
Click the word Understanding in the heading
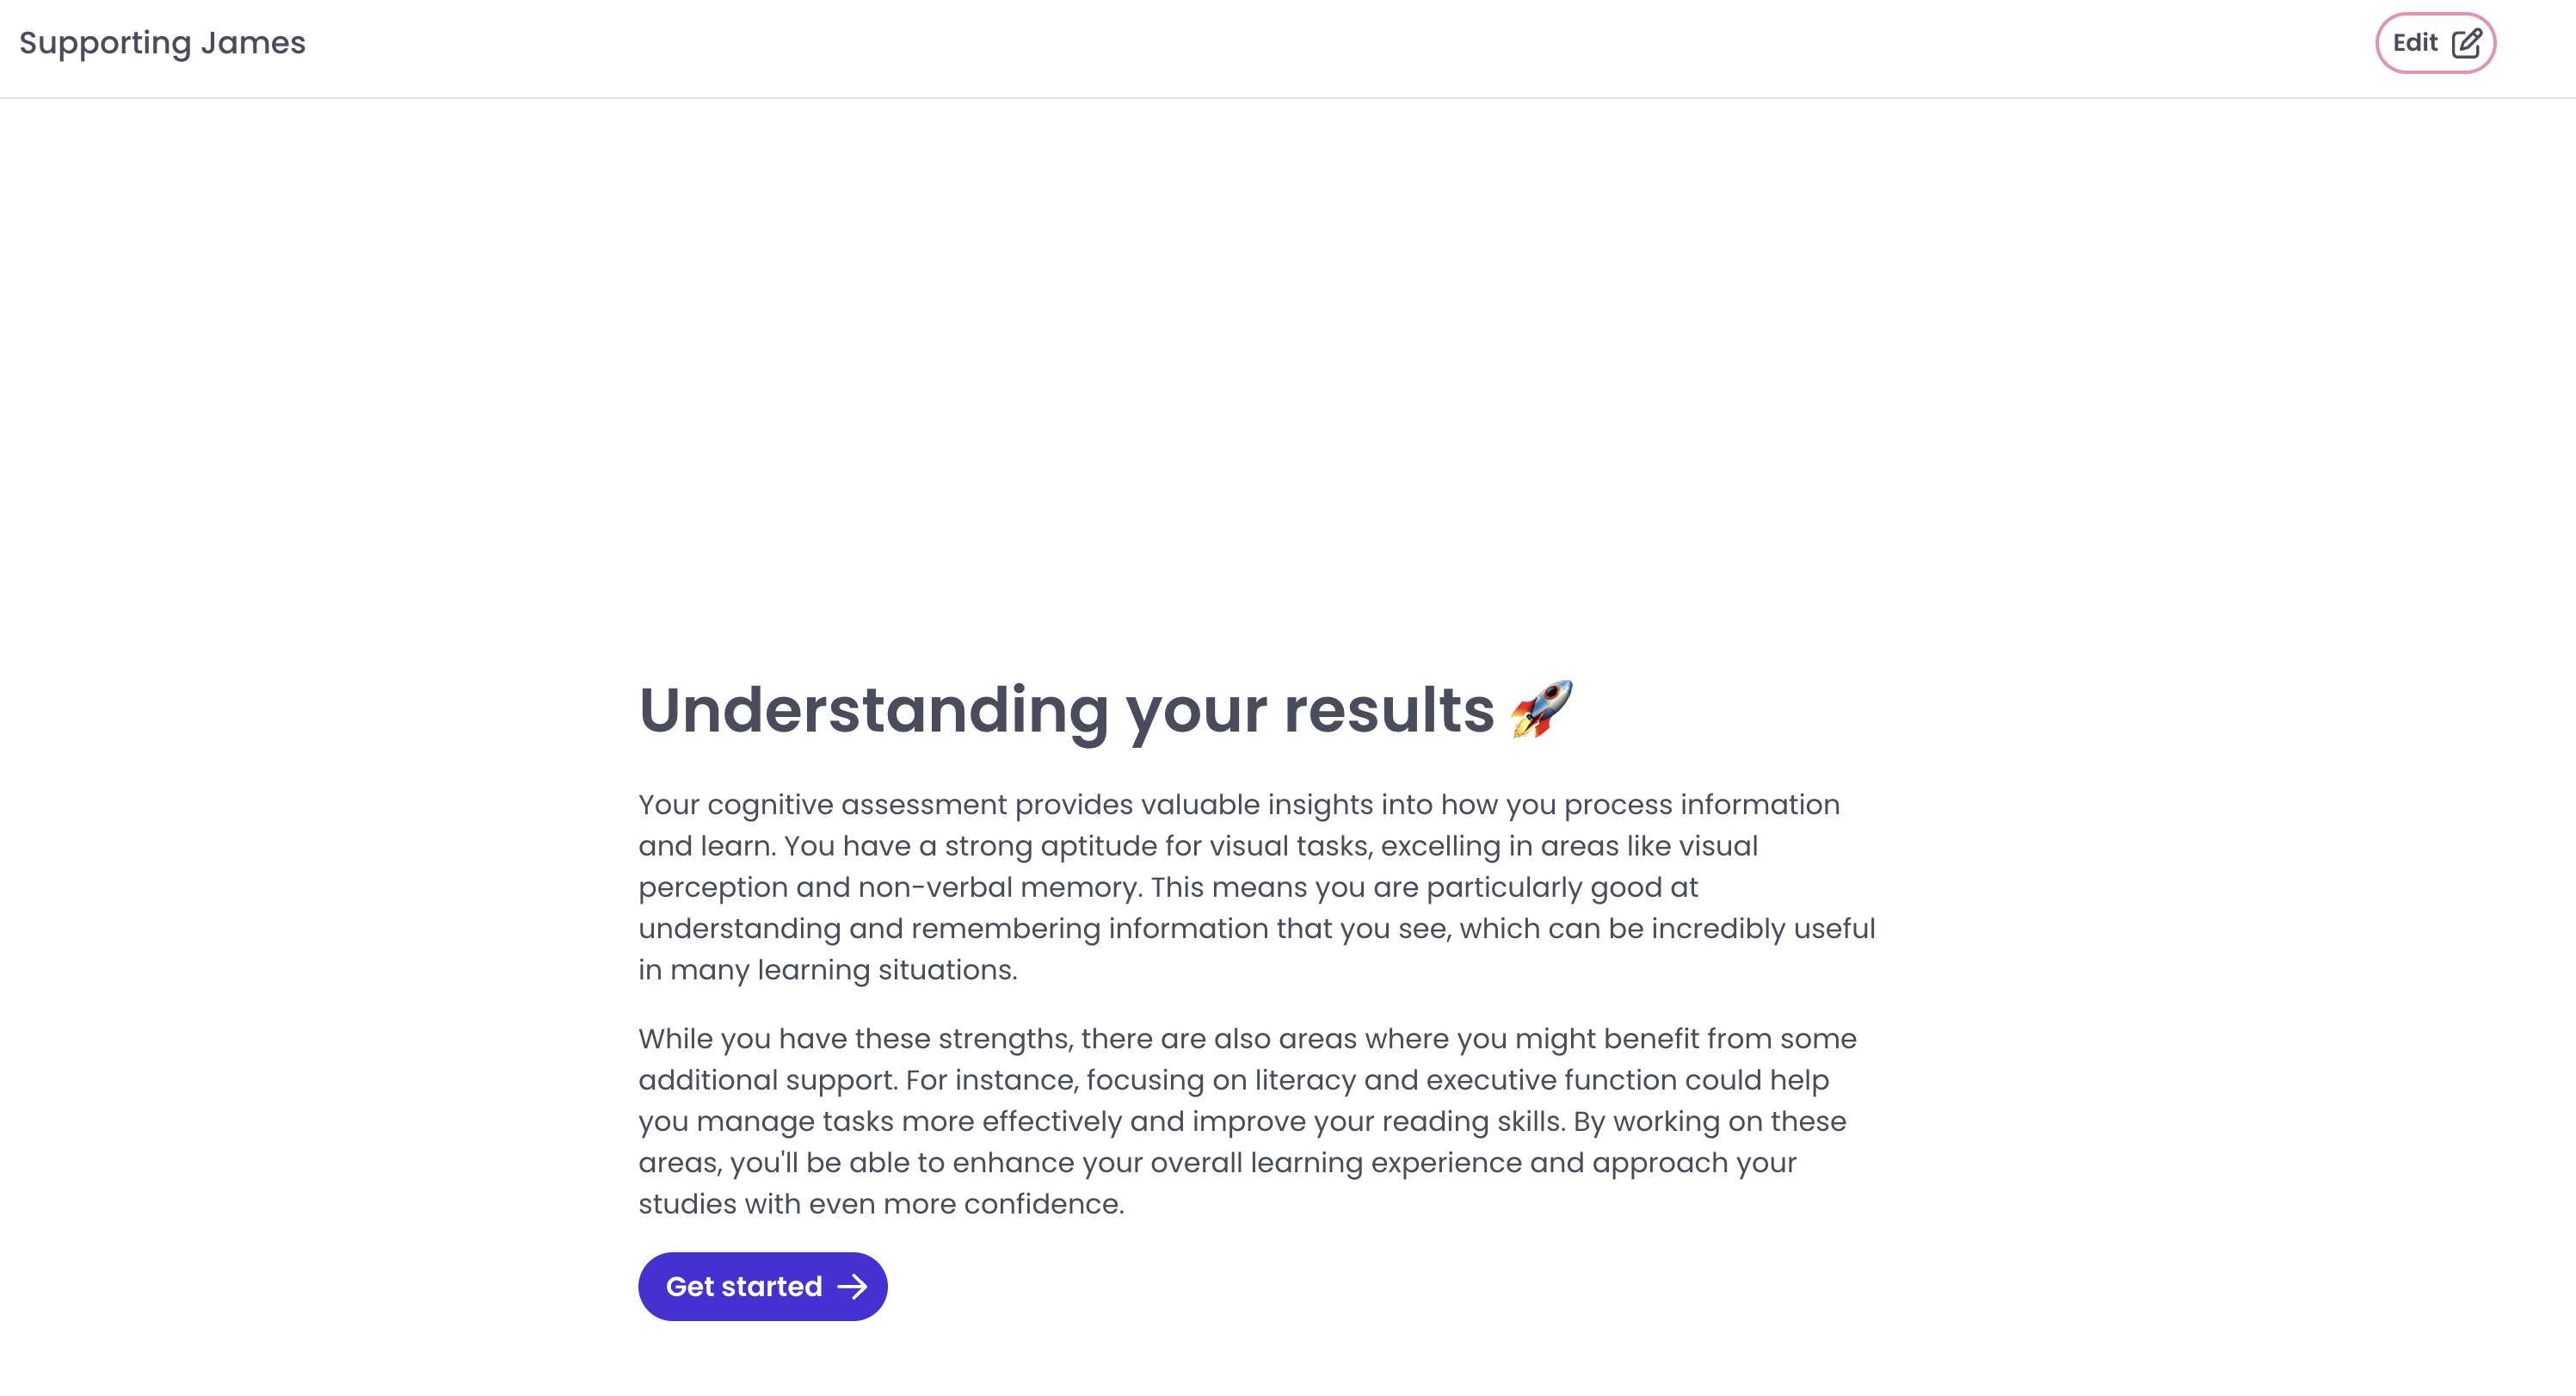873,710
